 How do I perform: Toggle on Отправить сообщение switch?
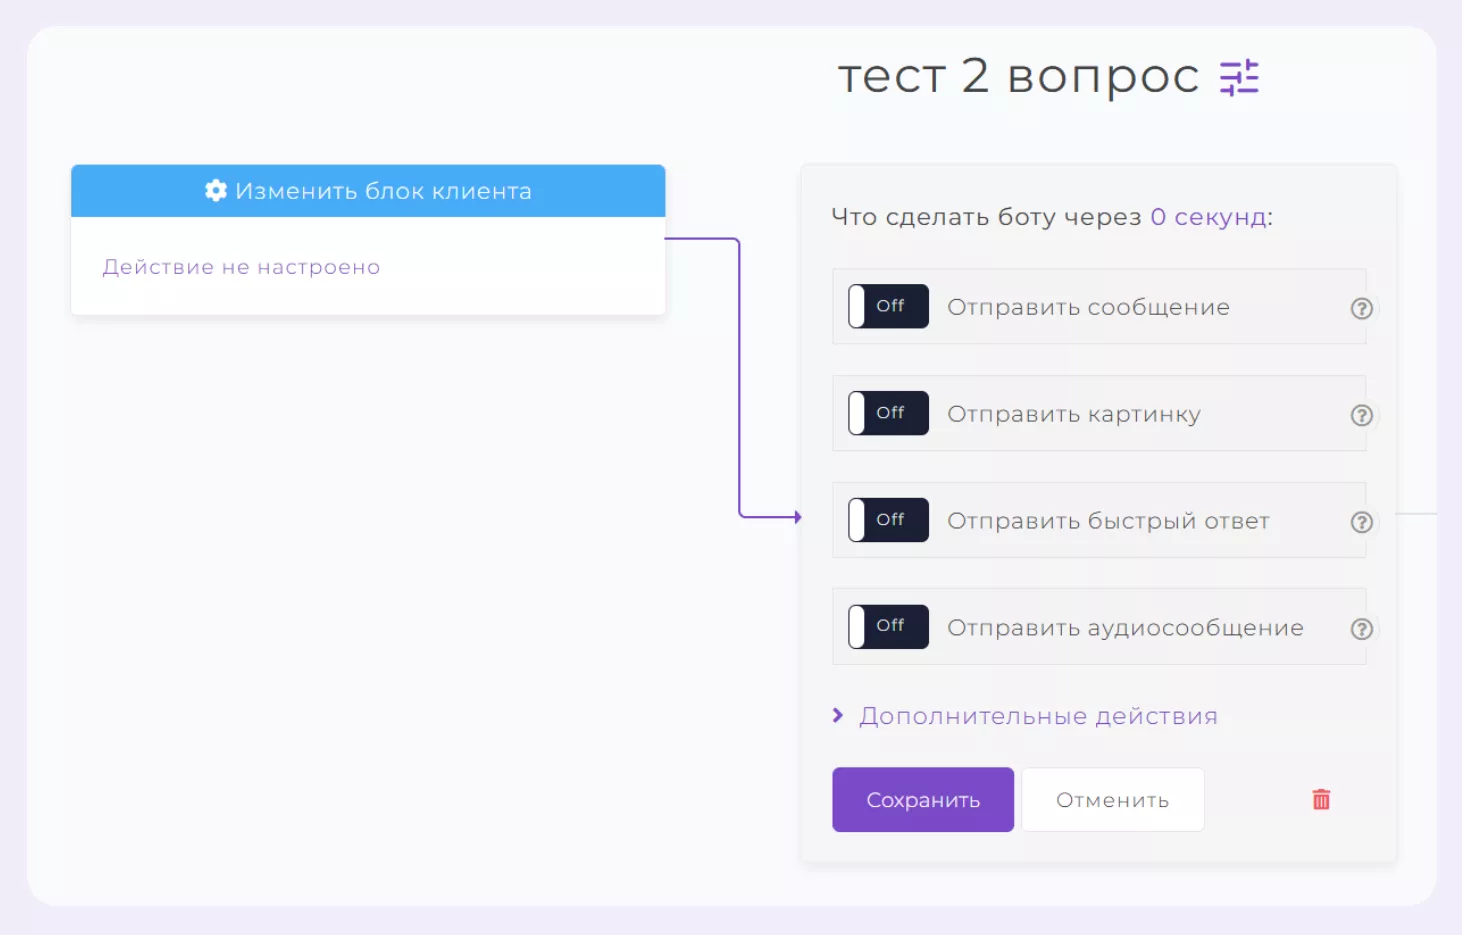point(888,306)
